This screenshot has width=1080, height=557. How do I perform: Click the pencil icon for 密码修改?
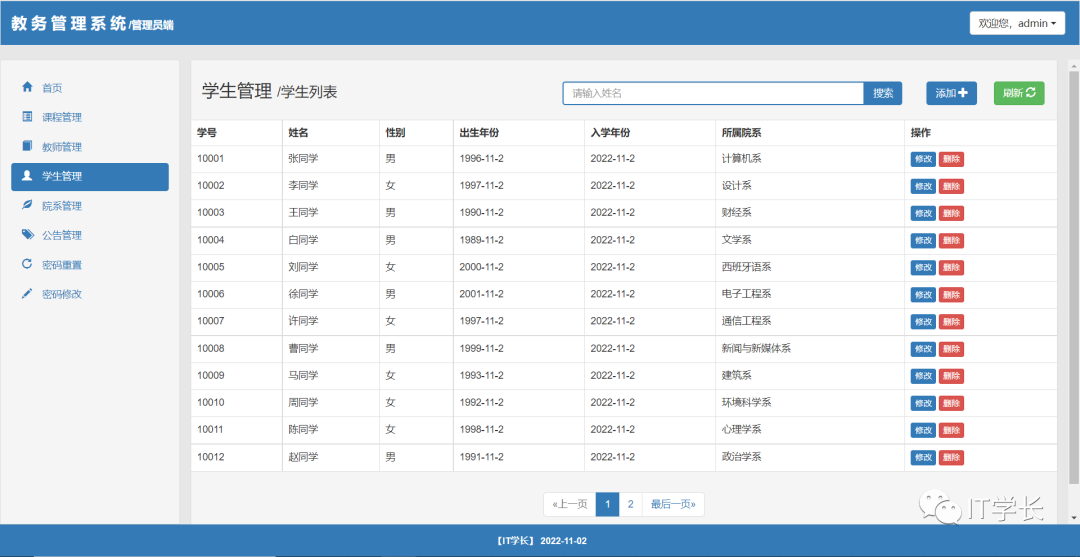click(28, 294)
